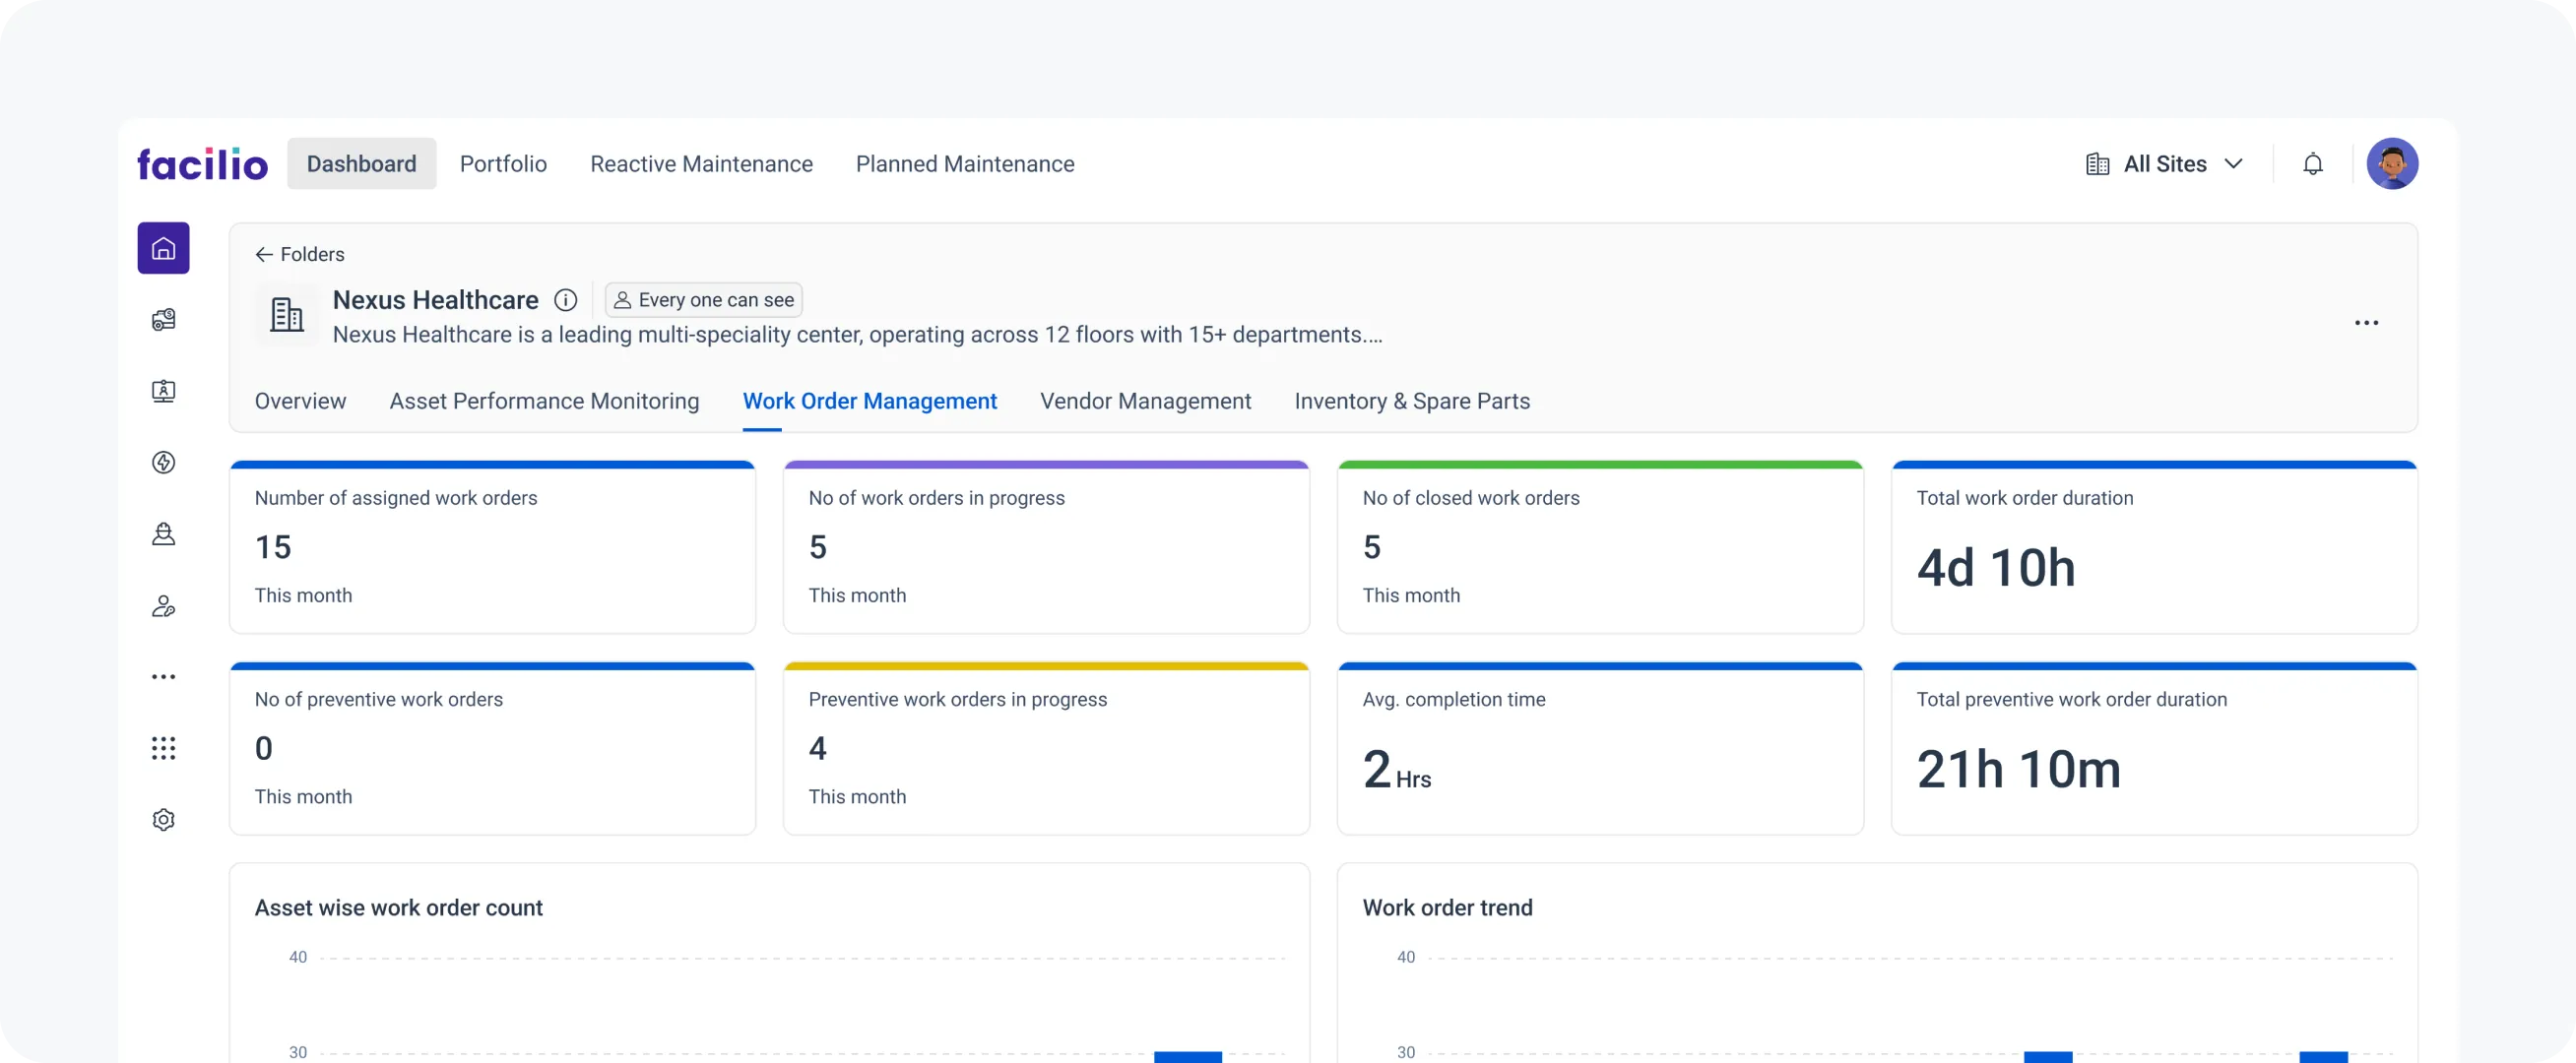Open the asset cost tracking sidebar icon

click(163, 319)
